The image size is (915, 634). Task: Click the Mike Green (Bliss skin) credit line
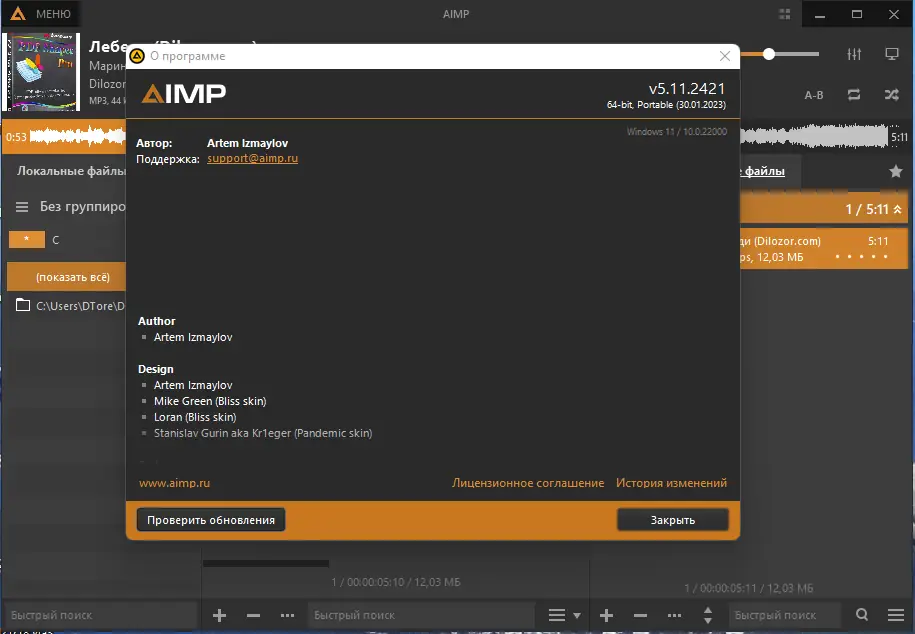210,401
